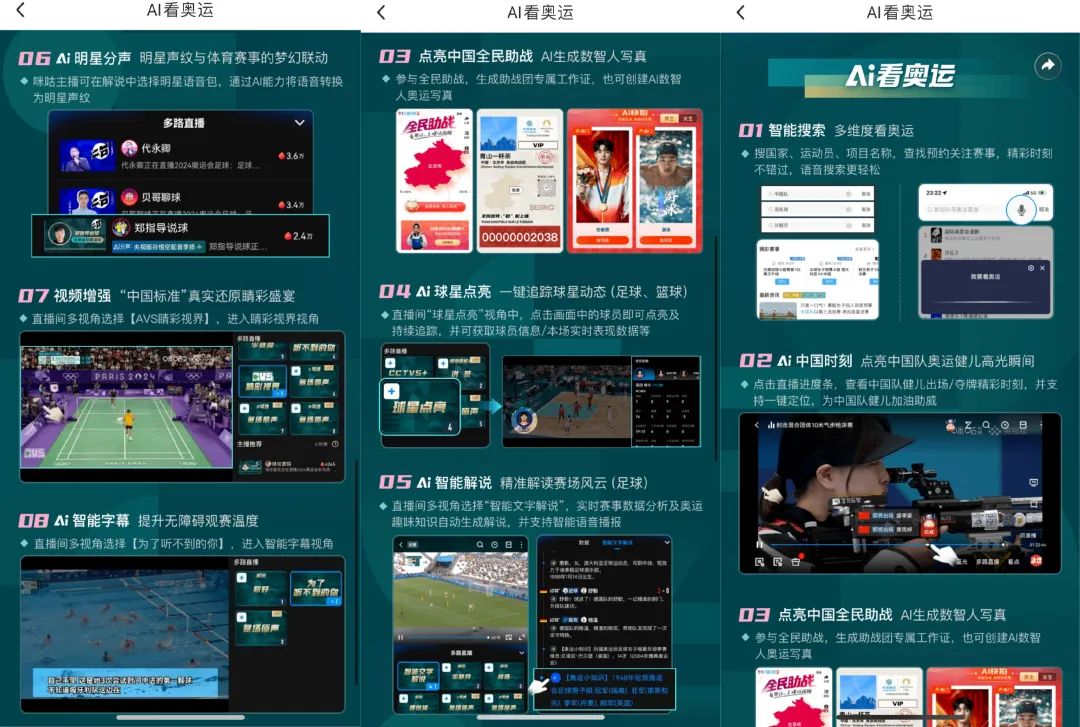The height and width of the screenshot is (727, 1080).
Task: Tap the info icon next to 主播推荐
Action: pos(335,444)
